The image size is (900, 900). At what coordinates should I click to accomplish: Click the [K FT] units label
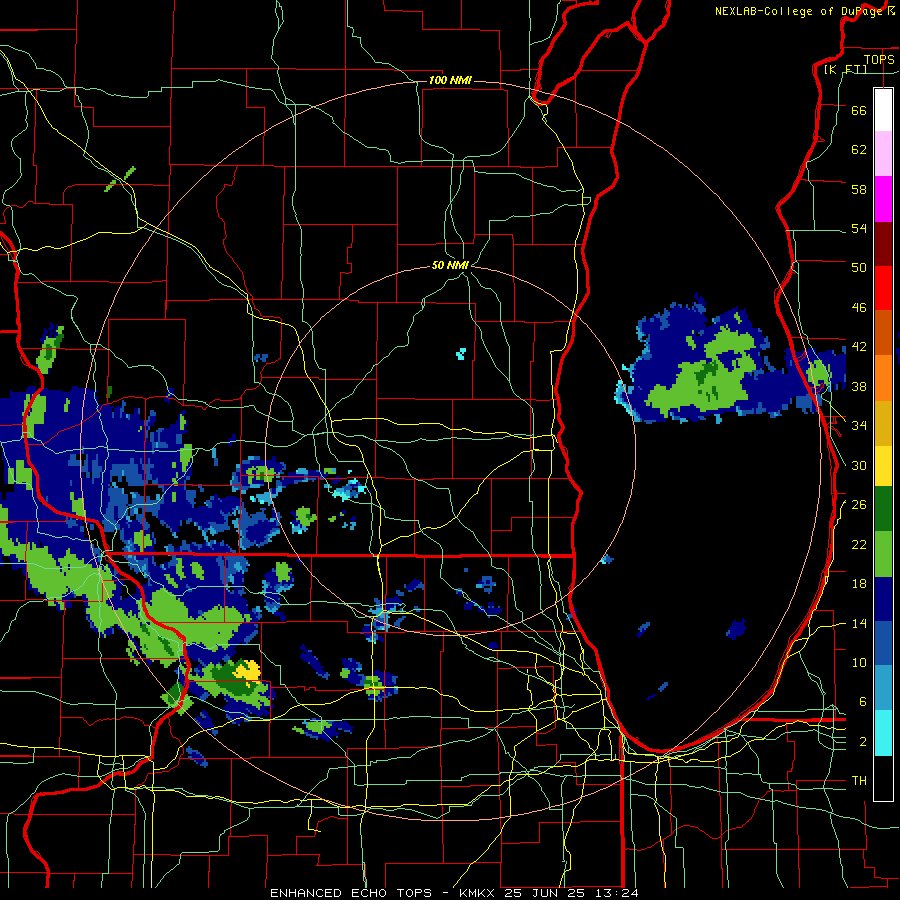point(846,69)
